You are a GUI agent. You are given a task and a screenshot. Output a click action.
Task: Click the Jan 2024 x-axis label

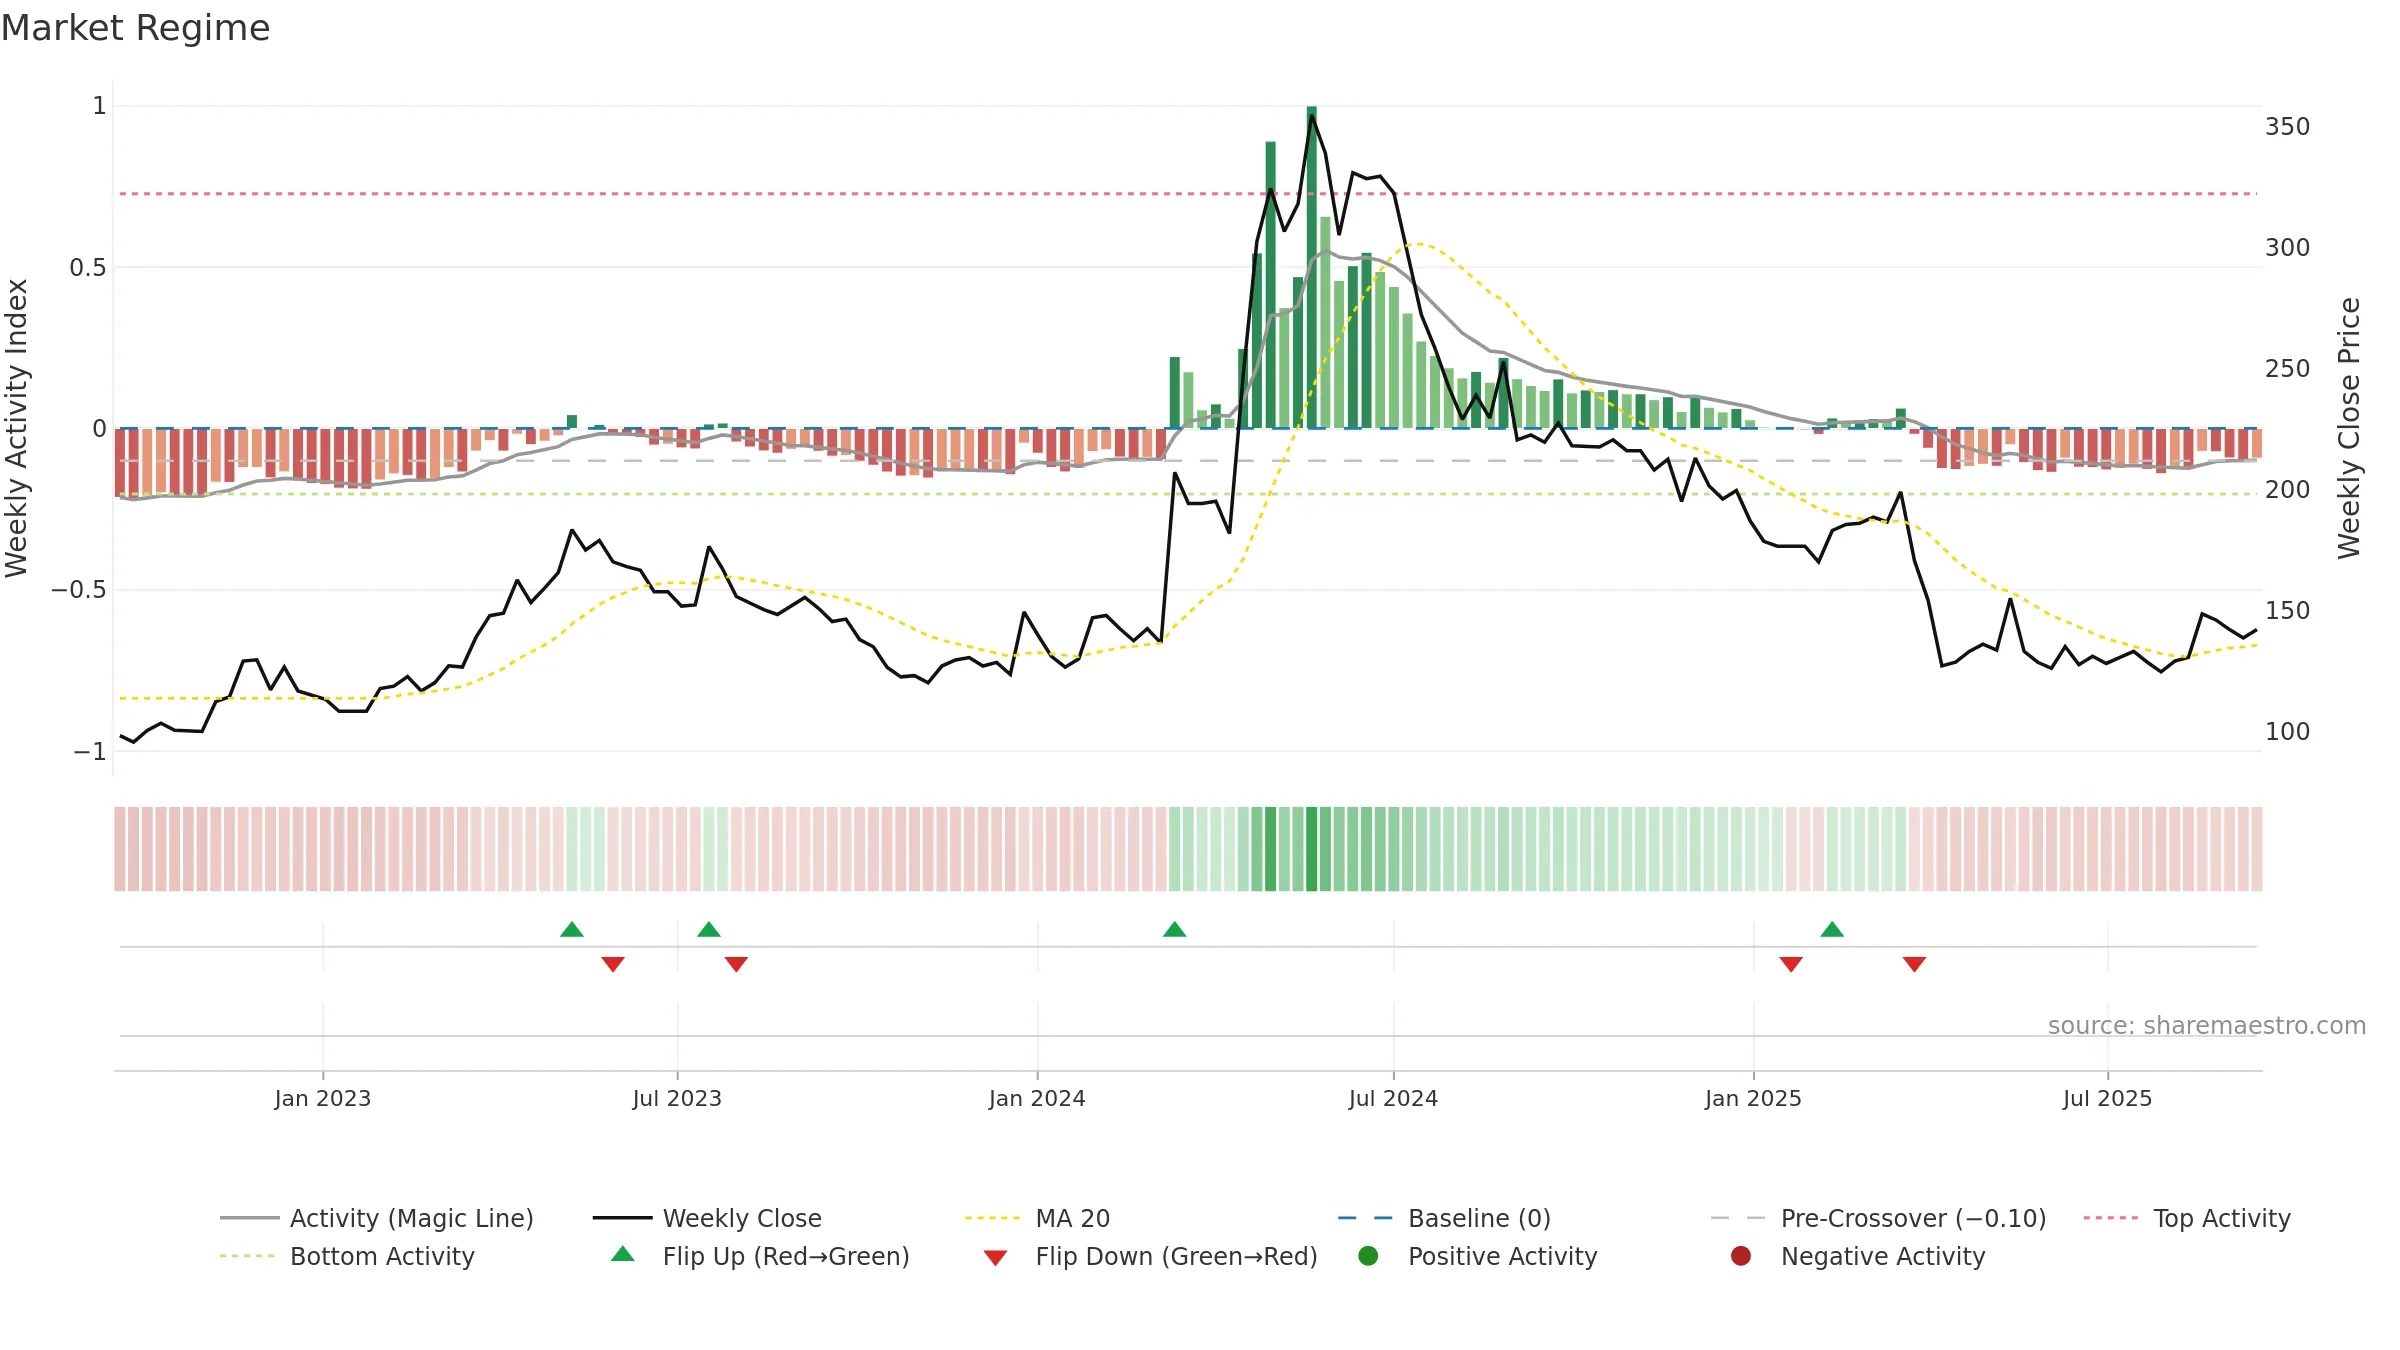tap(1037, 1099)
